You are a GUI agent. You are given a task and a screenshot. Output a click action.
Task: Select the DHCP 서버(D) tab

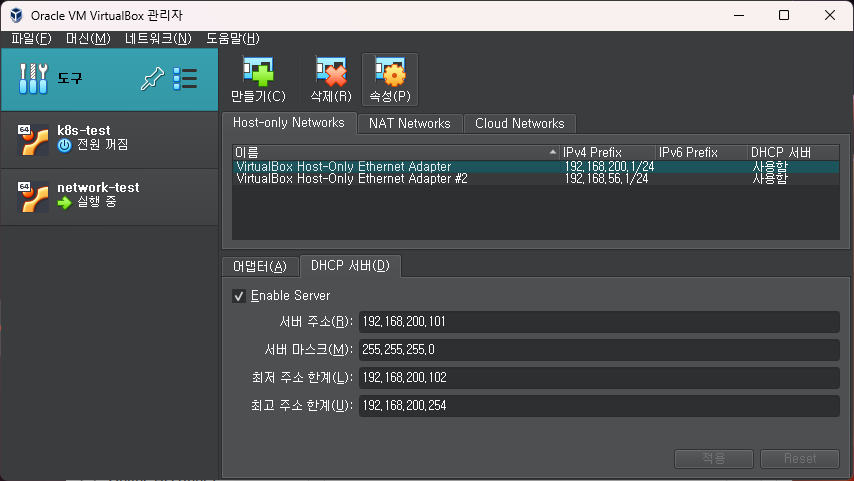[350, 266]
